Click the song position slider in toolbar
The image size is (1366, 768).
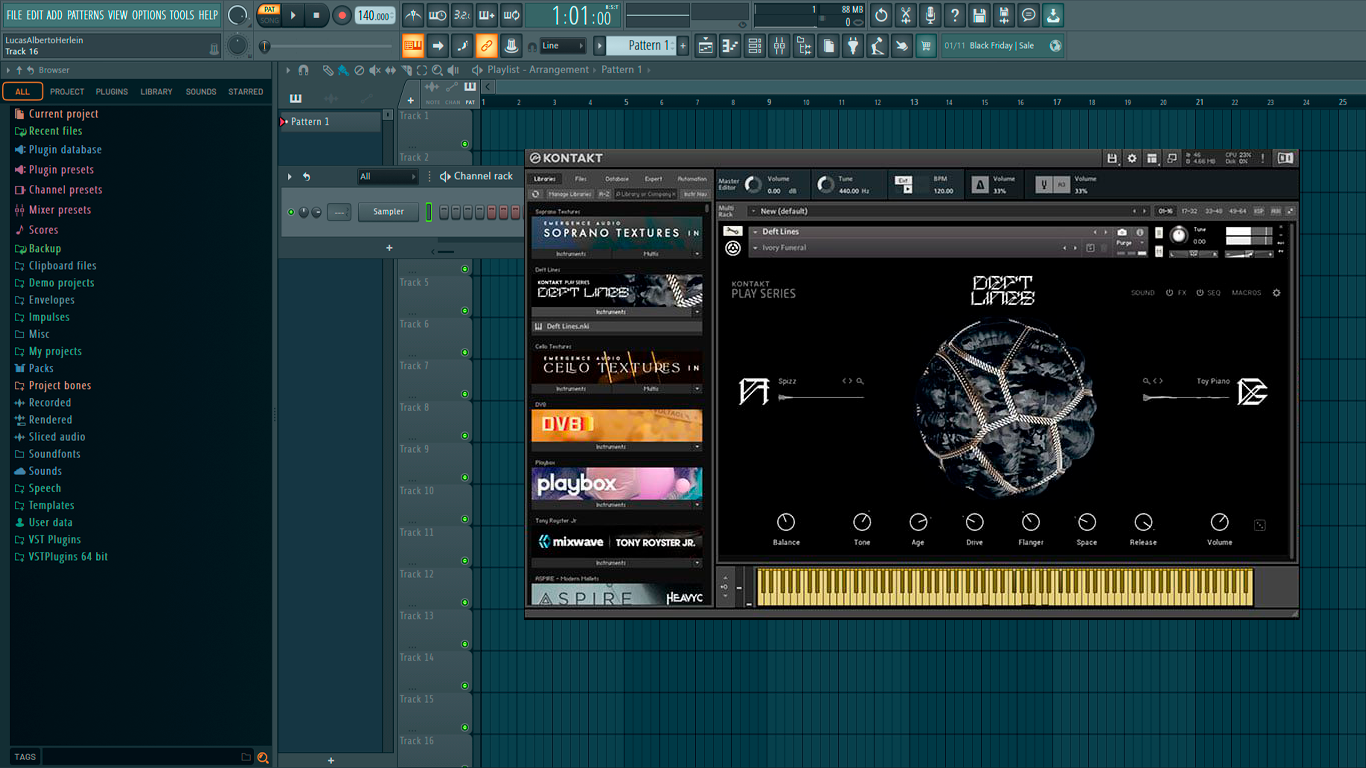click(327, 46)
